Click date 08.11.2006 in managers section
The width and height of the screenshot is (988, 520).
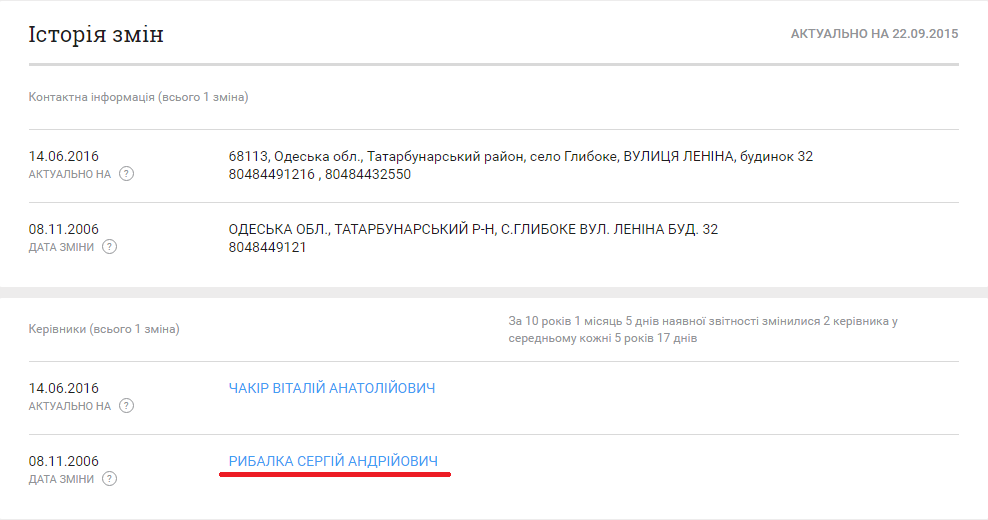click(x=64, y=461)
